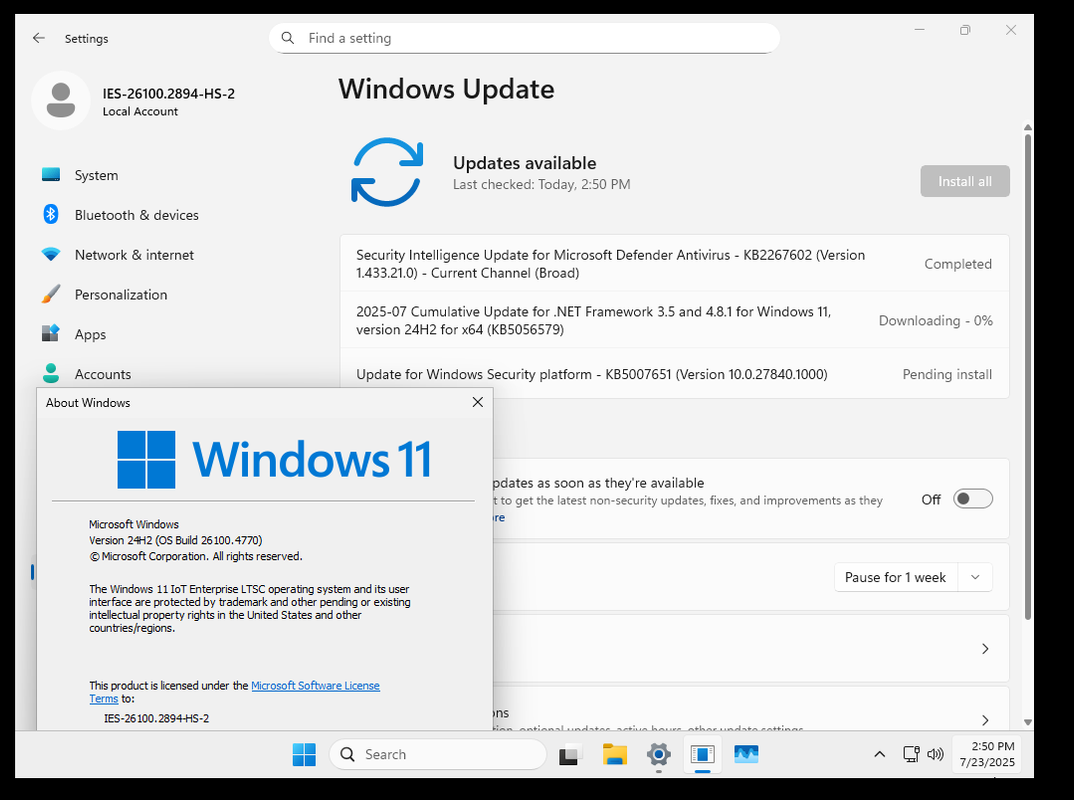
Task: Open the System settings category
Action: (96, 175)
